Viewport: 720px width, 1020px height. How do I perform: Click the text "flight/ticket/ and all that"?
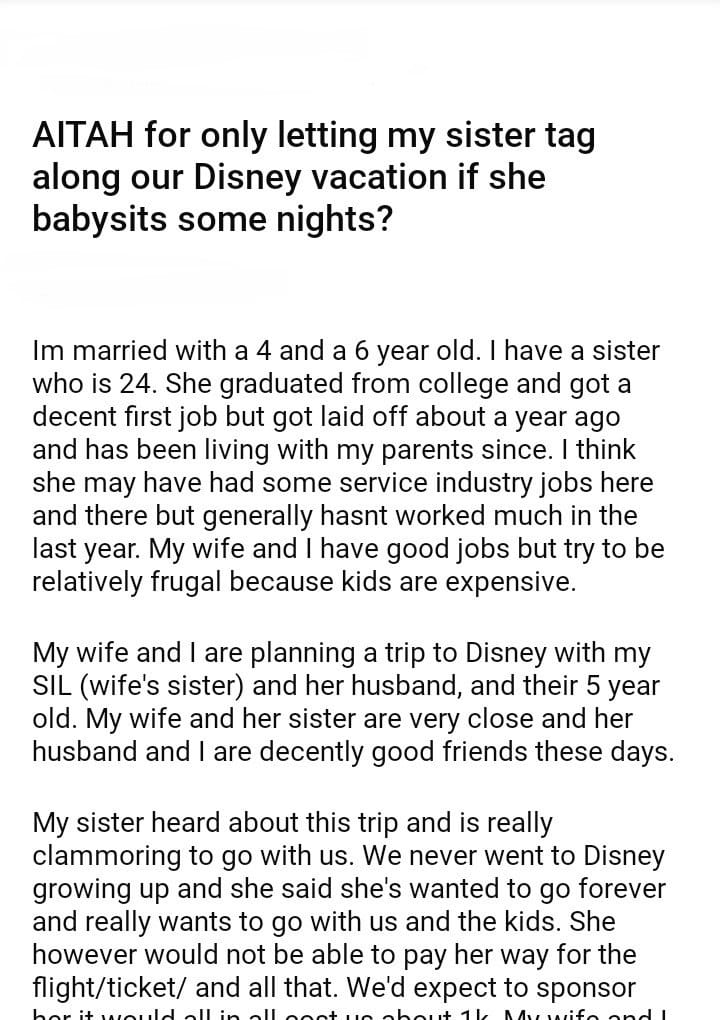pyautogui.click(x=185, y=988)
